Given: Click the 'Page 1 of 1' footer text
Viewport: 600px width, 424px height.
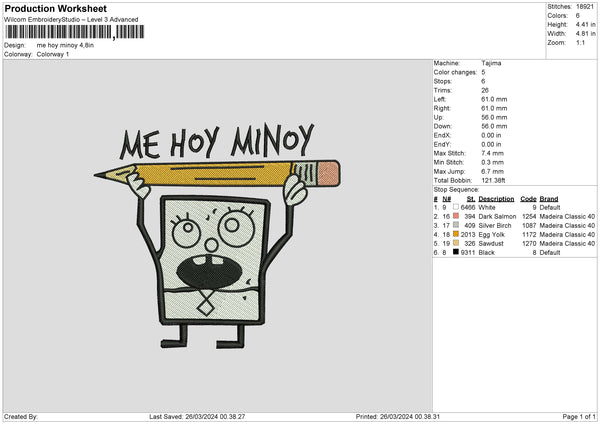Looking at the screenshot, I should [579, 416].
